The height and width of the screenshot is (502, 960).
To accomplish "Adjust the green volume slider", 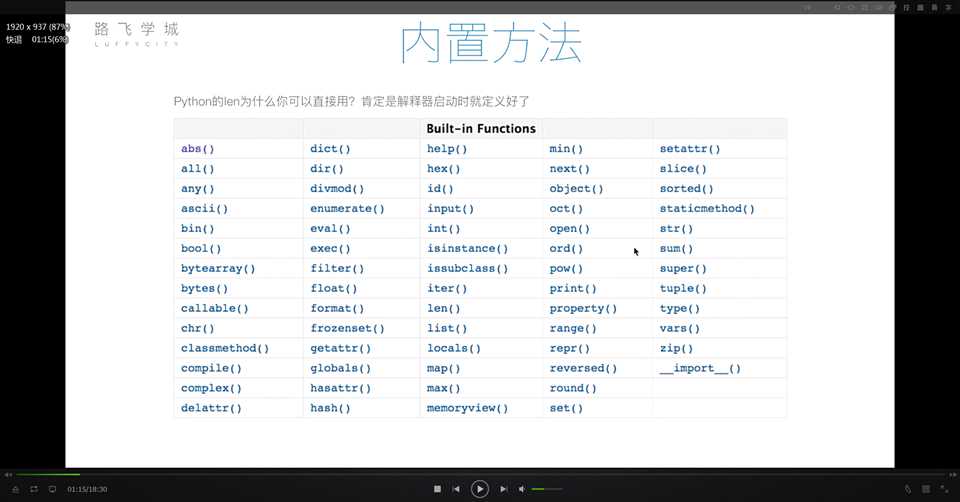I will point(547,489).
